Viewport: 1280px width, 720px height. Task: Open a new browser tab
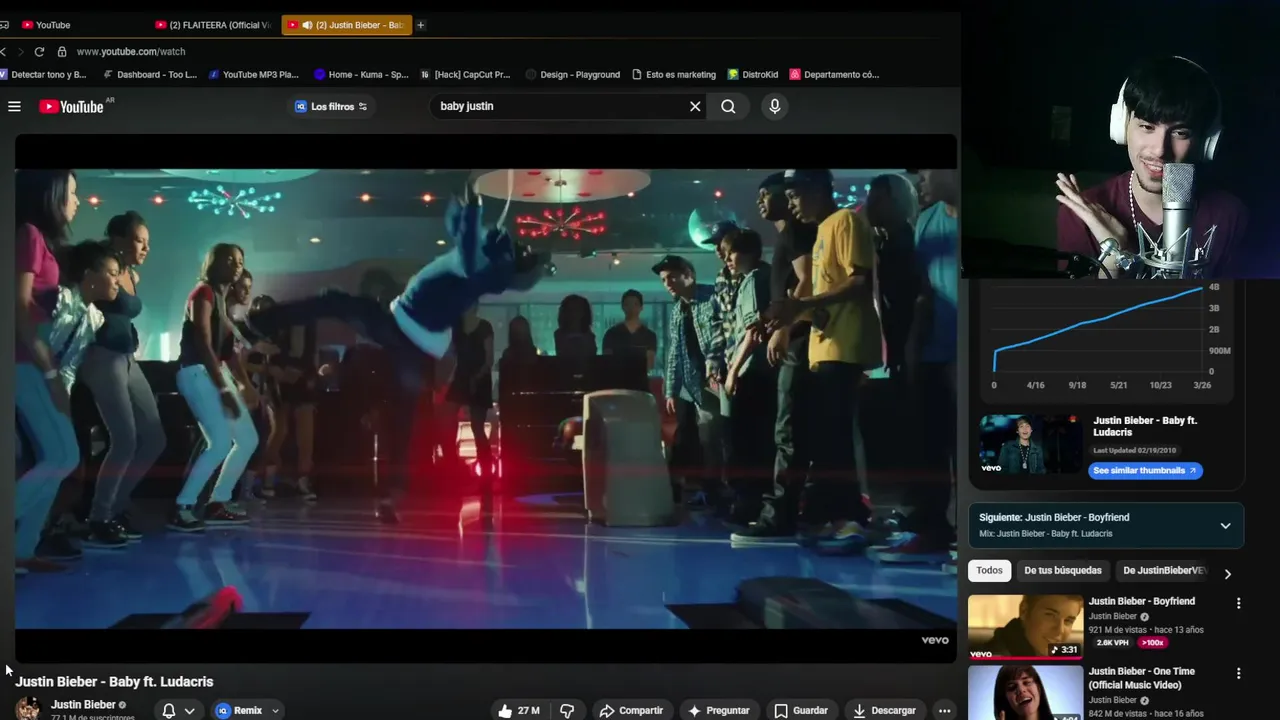pyautogui.click(x=421, y=25)
